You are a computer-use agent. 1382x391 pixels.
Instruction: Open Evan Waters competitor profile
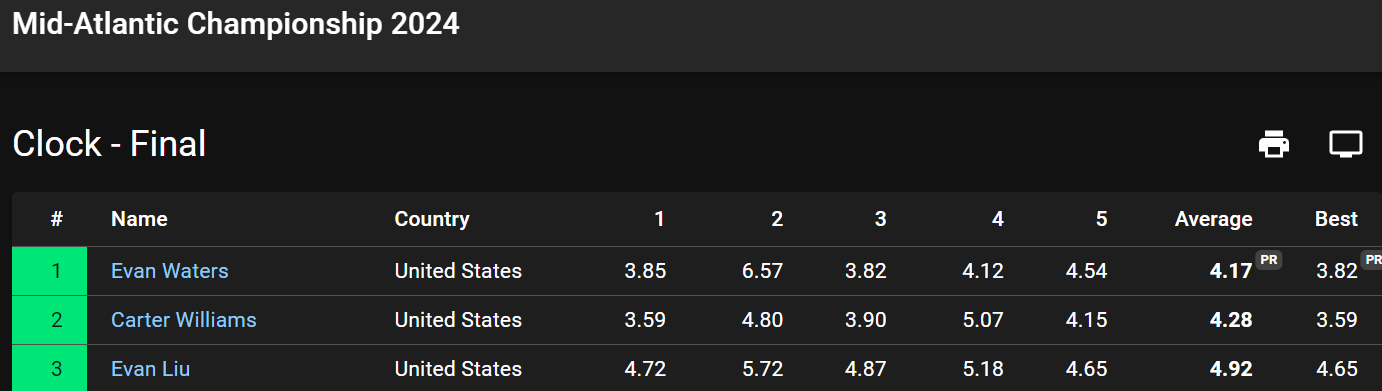coord(170,271)
